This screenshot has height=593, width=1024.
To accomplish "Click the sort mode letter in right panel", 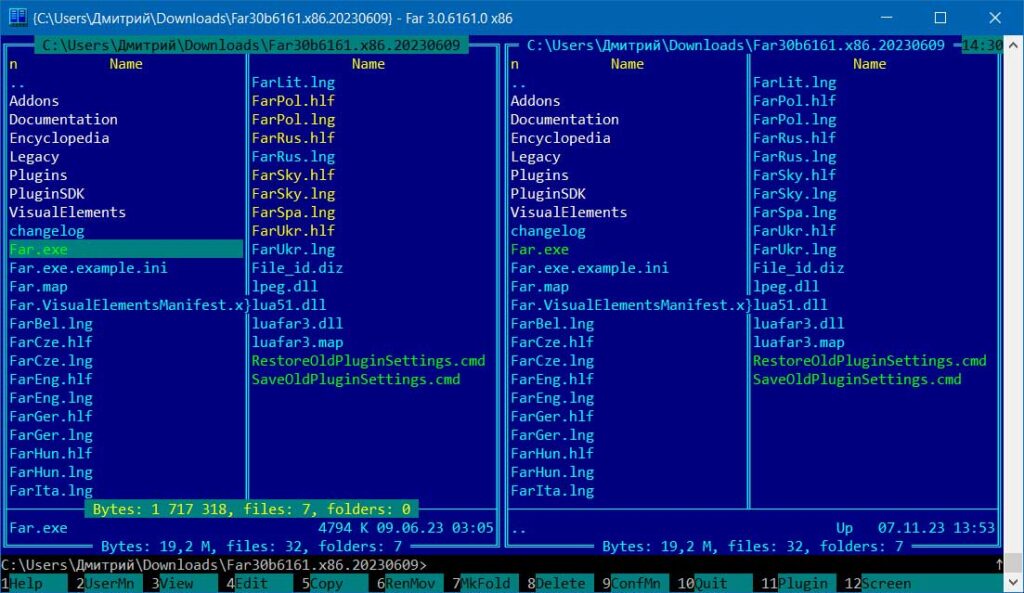I will point(515,64).
